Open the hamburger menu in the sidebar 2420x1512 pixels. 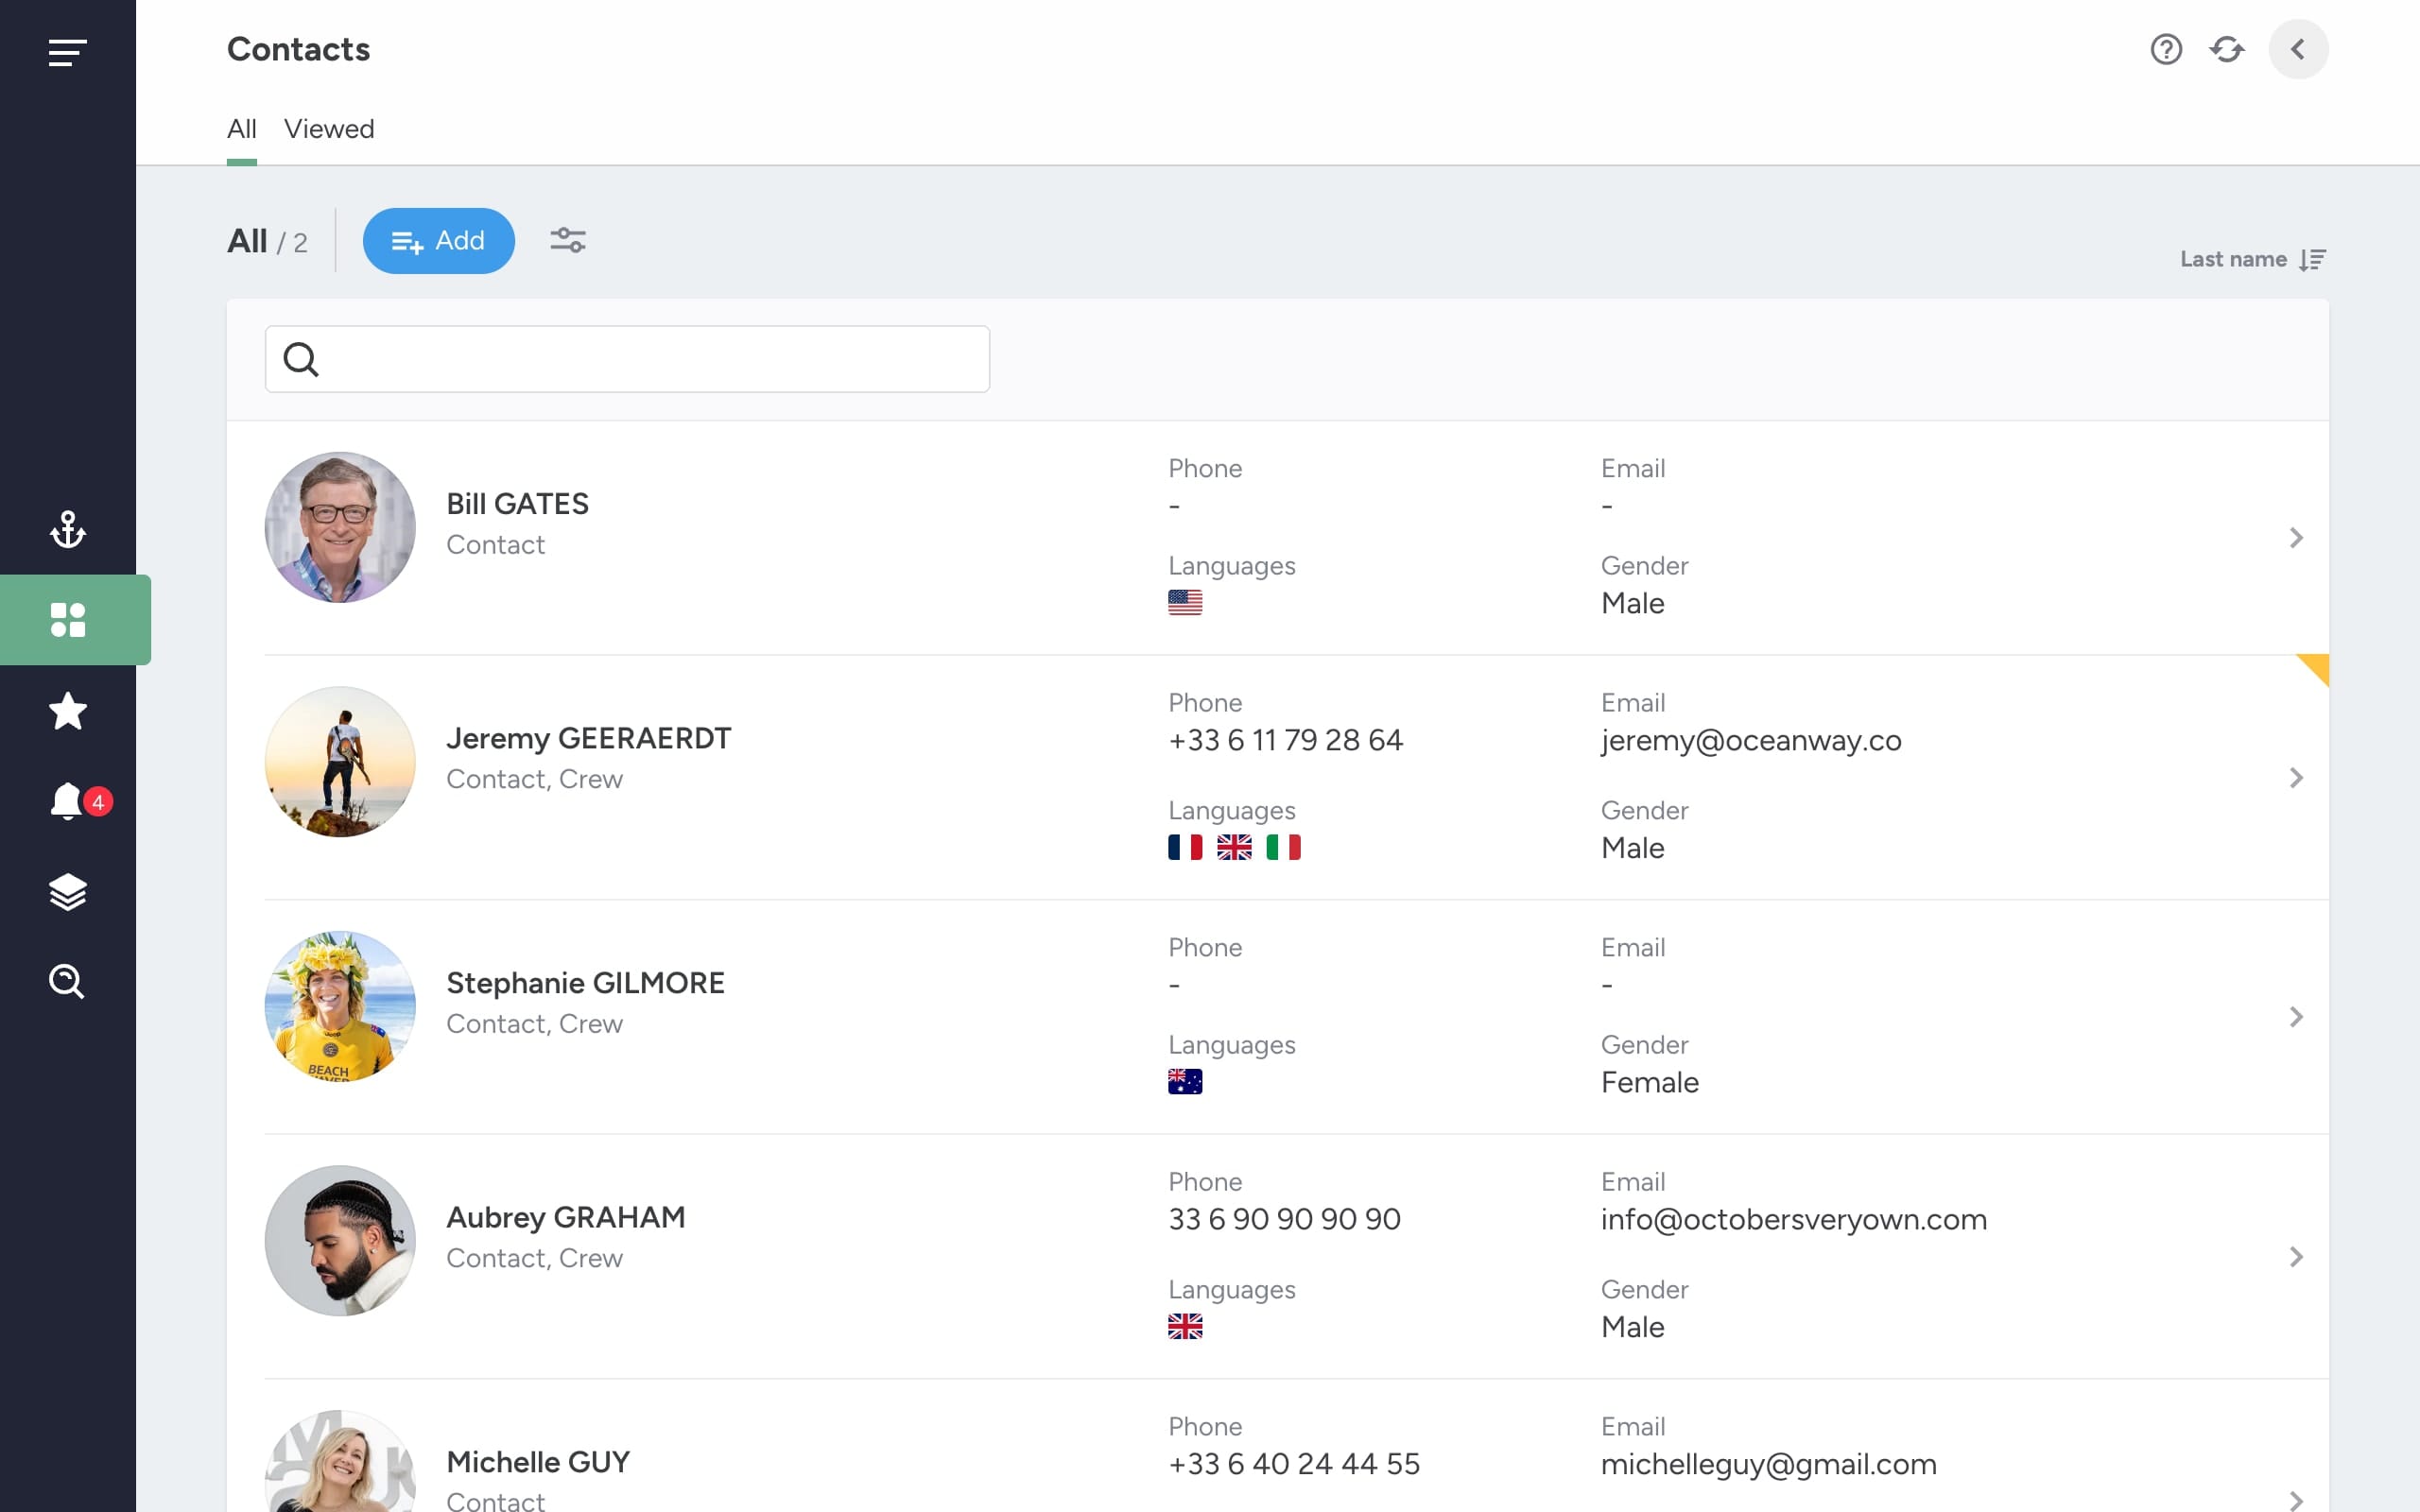[x=67, y=52]
